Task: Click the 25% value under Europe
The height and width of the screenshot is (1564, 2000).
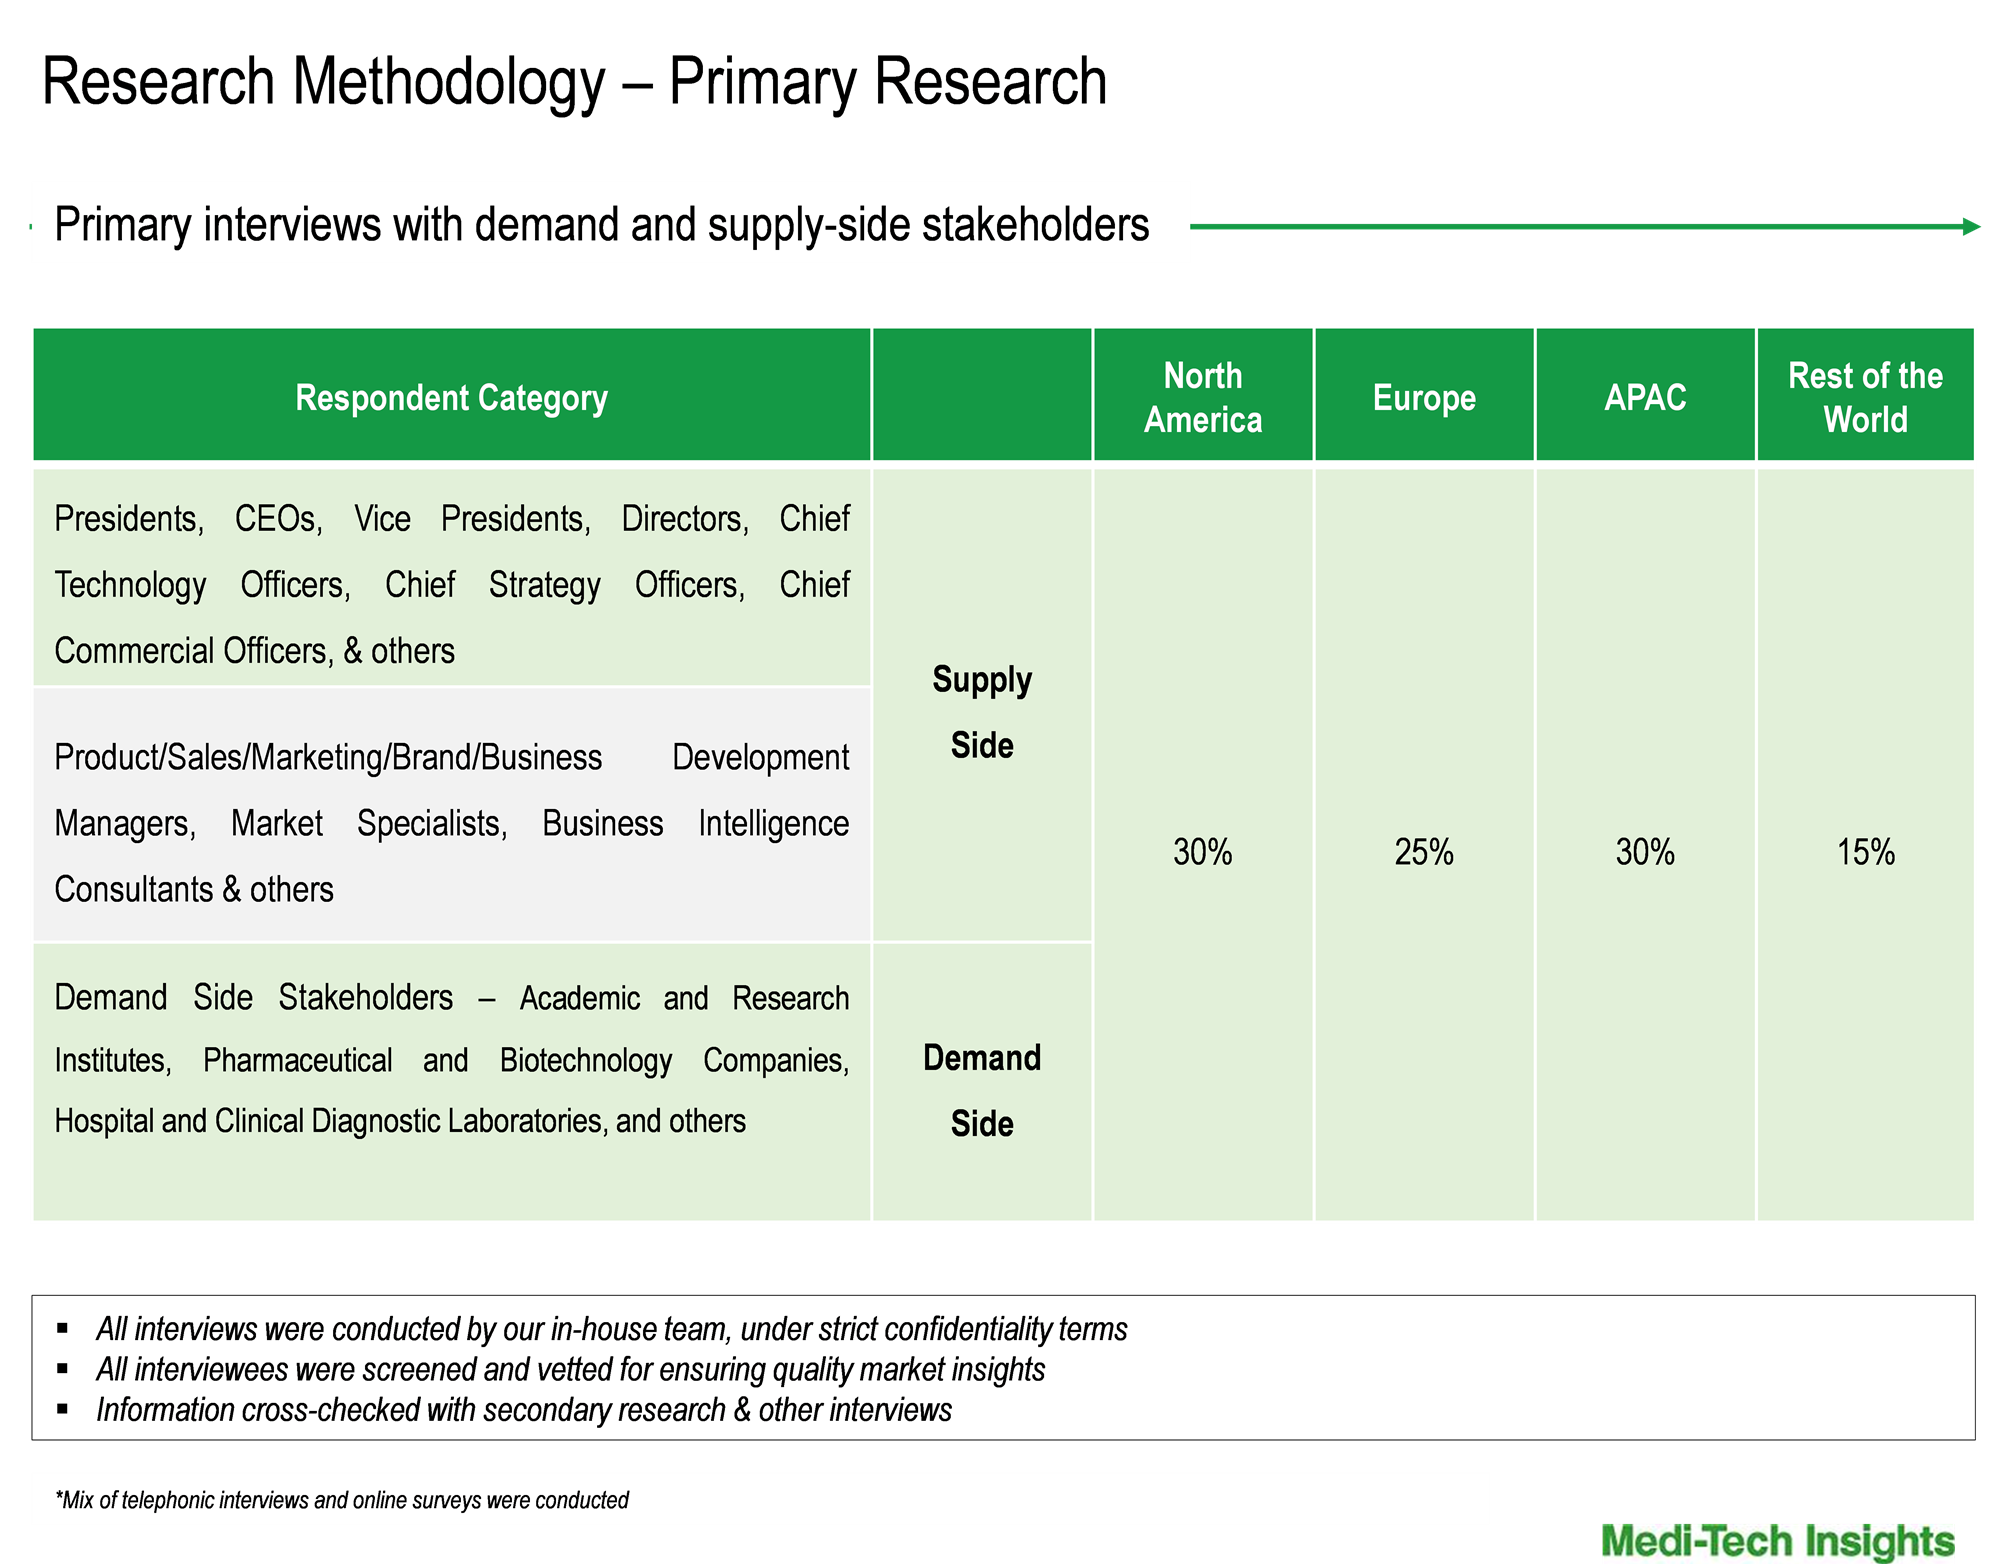Action: click(1424, 852)
